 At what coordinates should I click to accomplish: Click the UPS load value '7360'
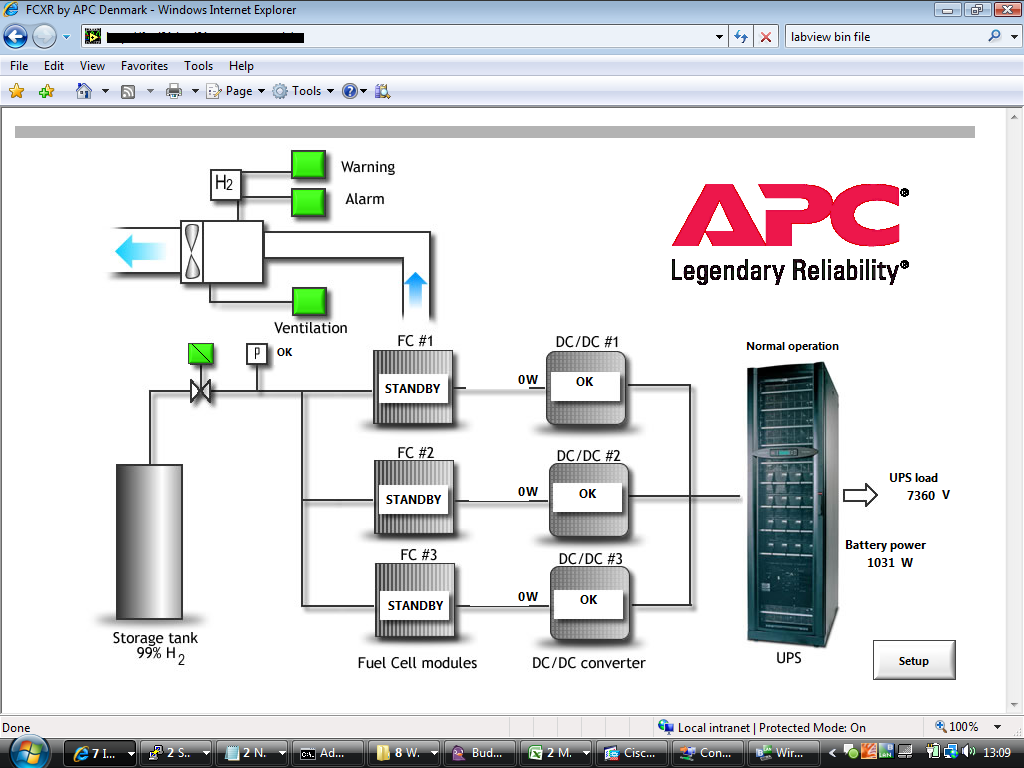click(921, 496)
